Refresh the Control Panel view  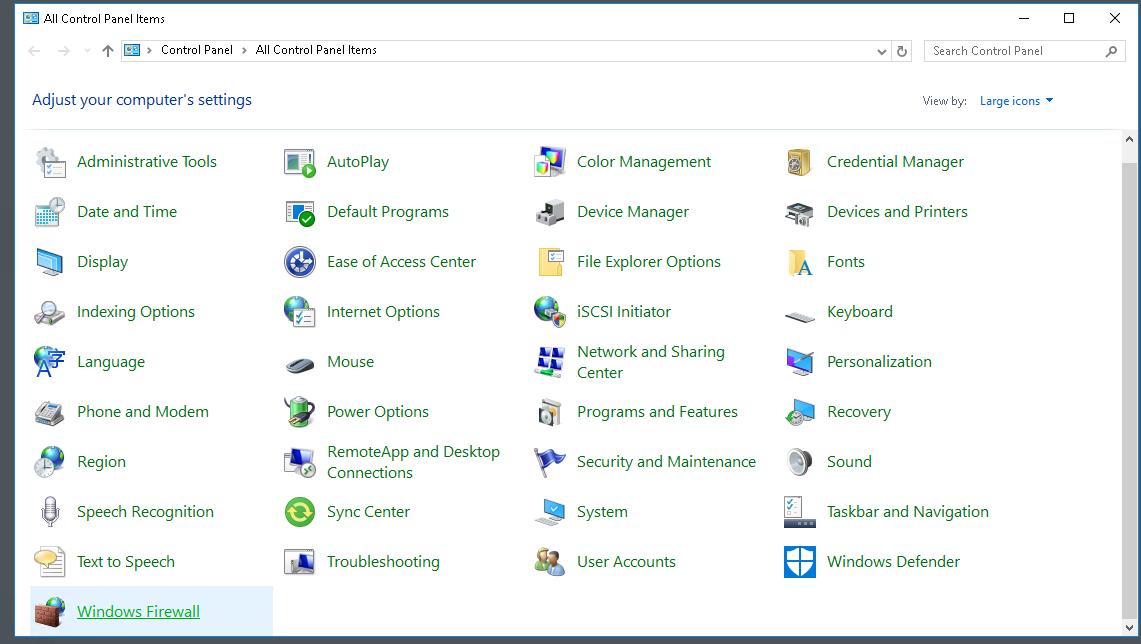902,52
